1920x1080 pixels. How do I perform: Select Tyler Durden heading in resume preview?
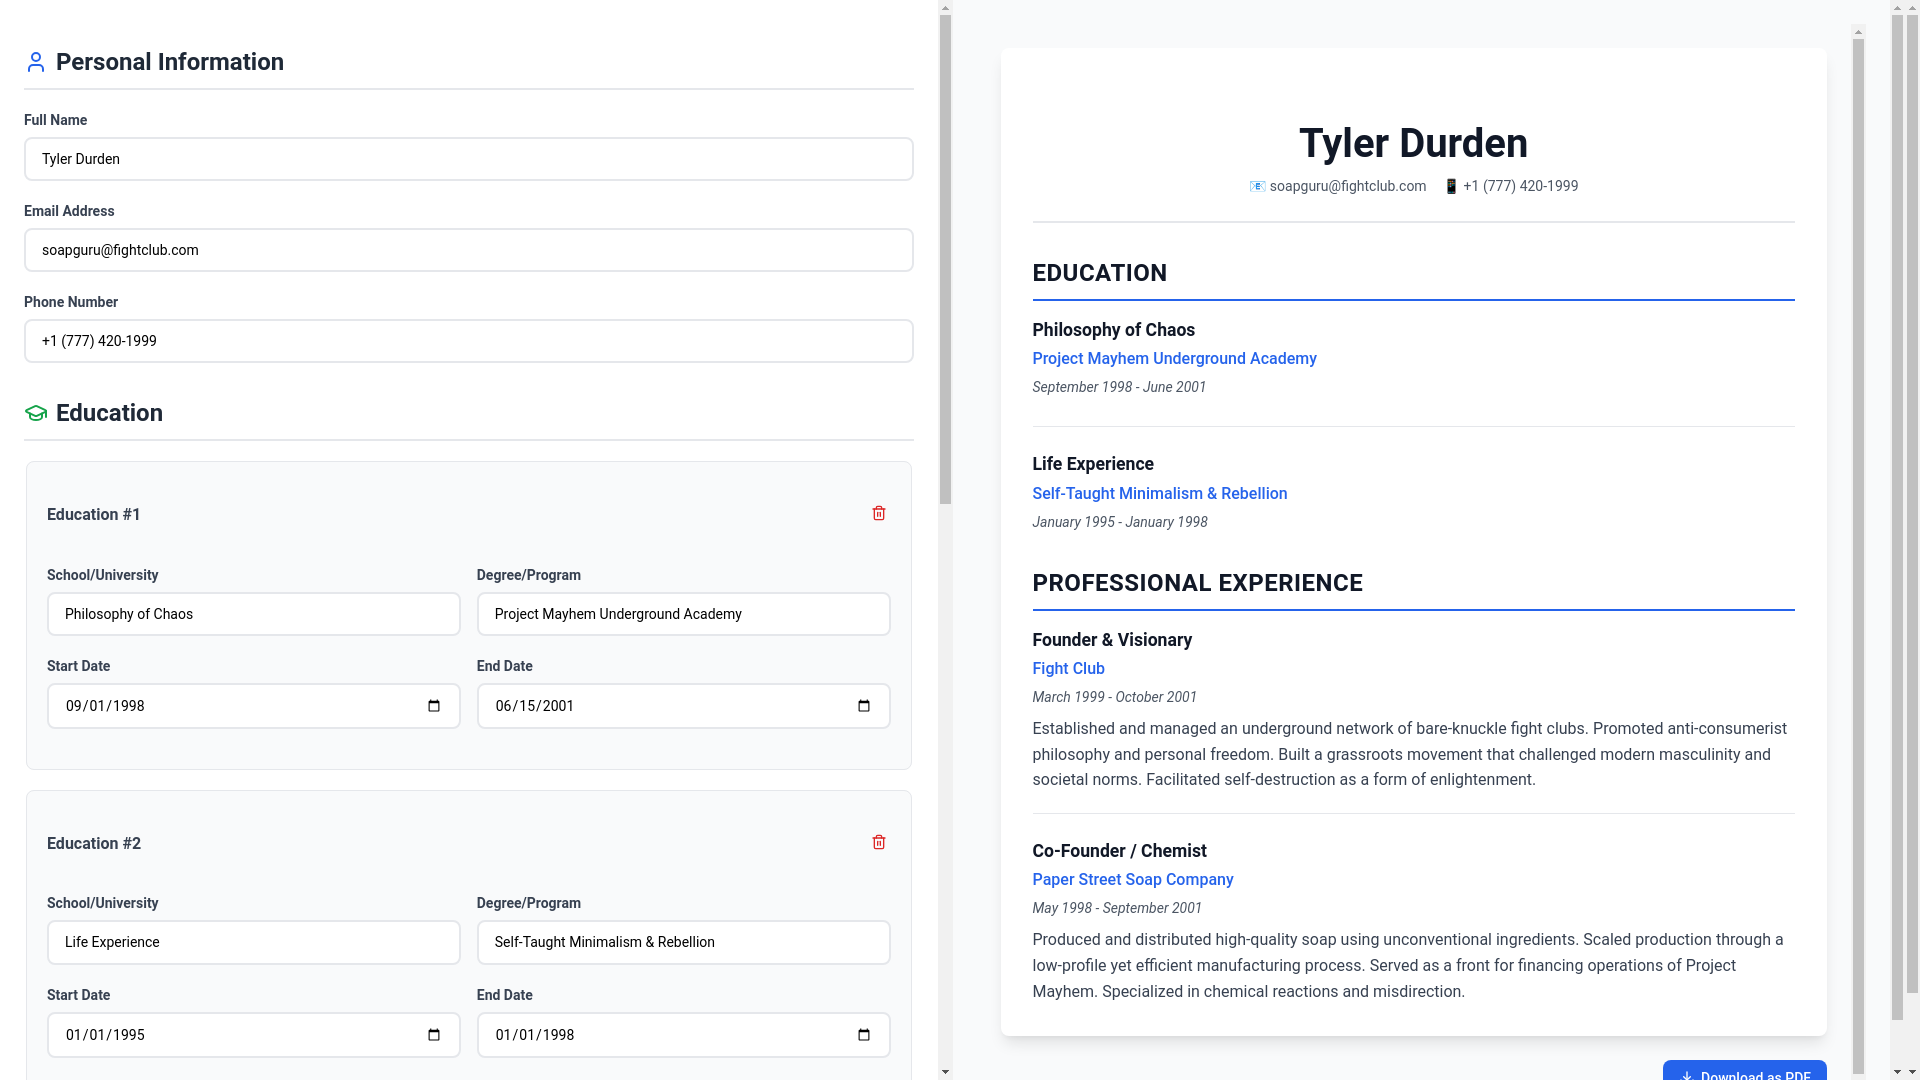point(1413,143)
